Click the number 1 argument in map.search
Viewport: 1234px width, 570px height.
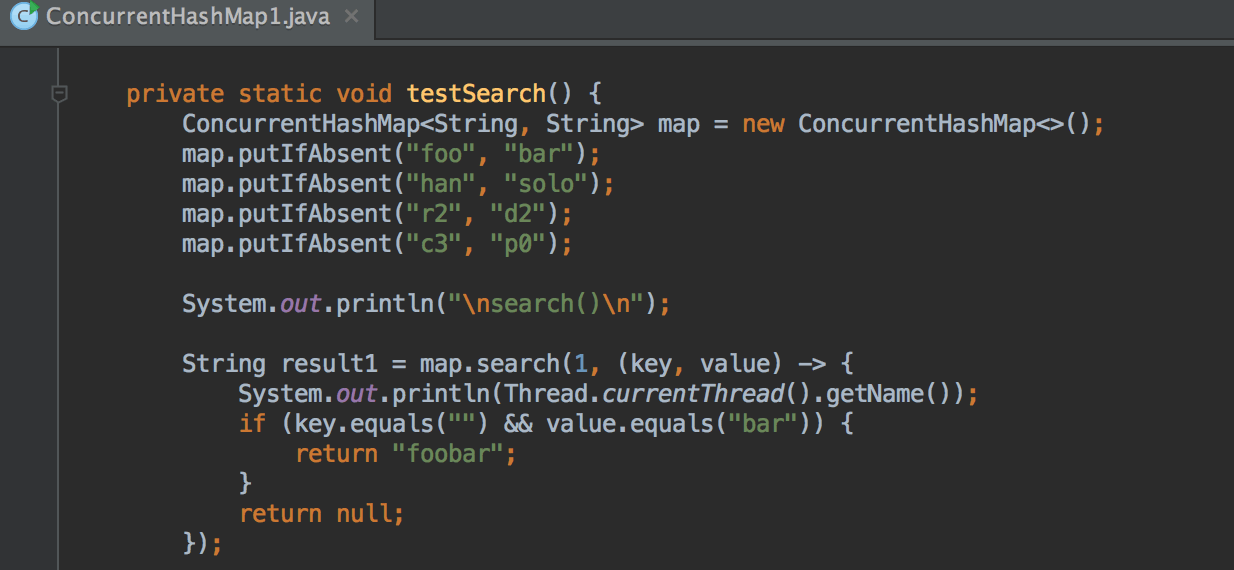point(580,364)
